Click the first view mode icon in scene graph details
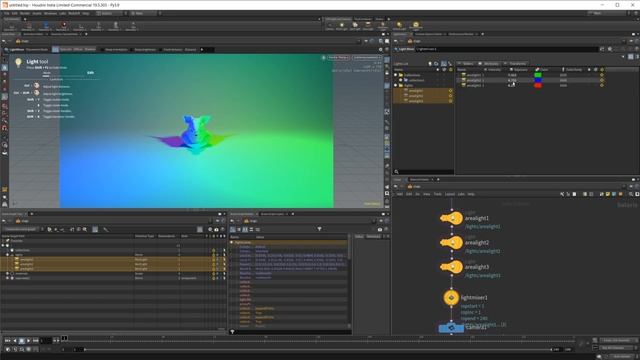The height and width of the screenshot is (360, 640). click(233, 229)
